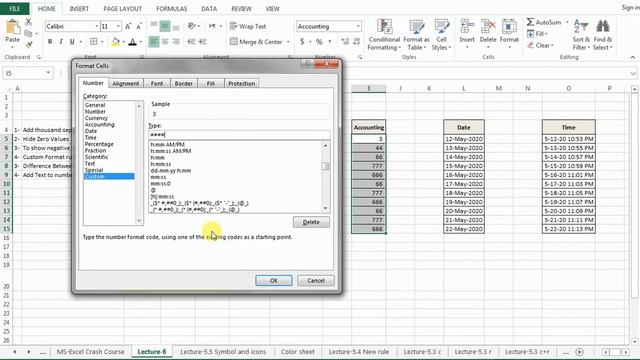The height and width of the screenshot is (360, 640).
Task: Click the Align Left icon
Action: [154, 42]
